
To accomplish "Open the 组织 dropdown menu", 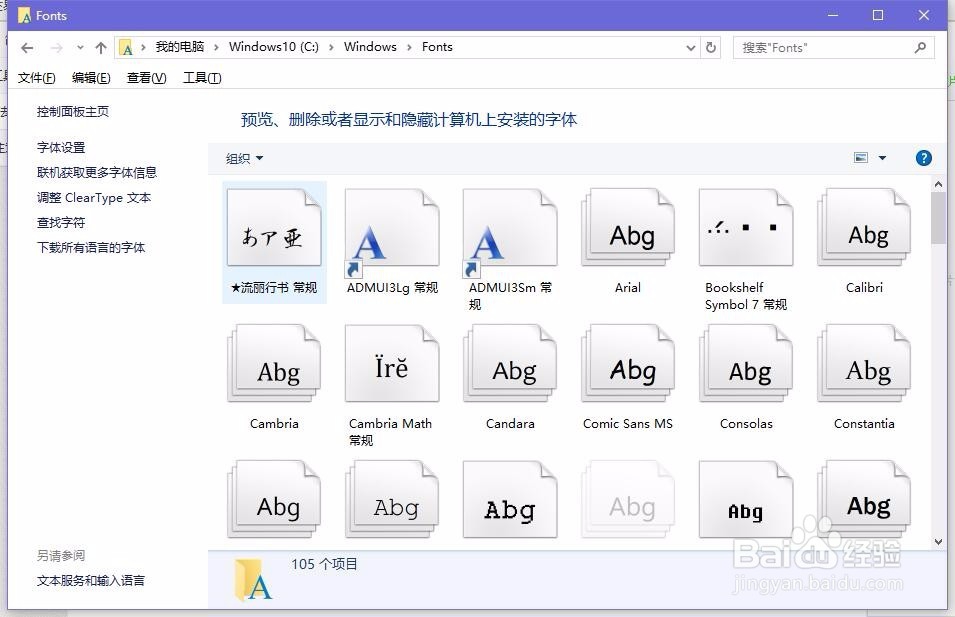I will coord(243,158).
